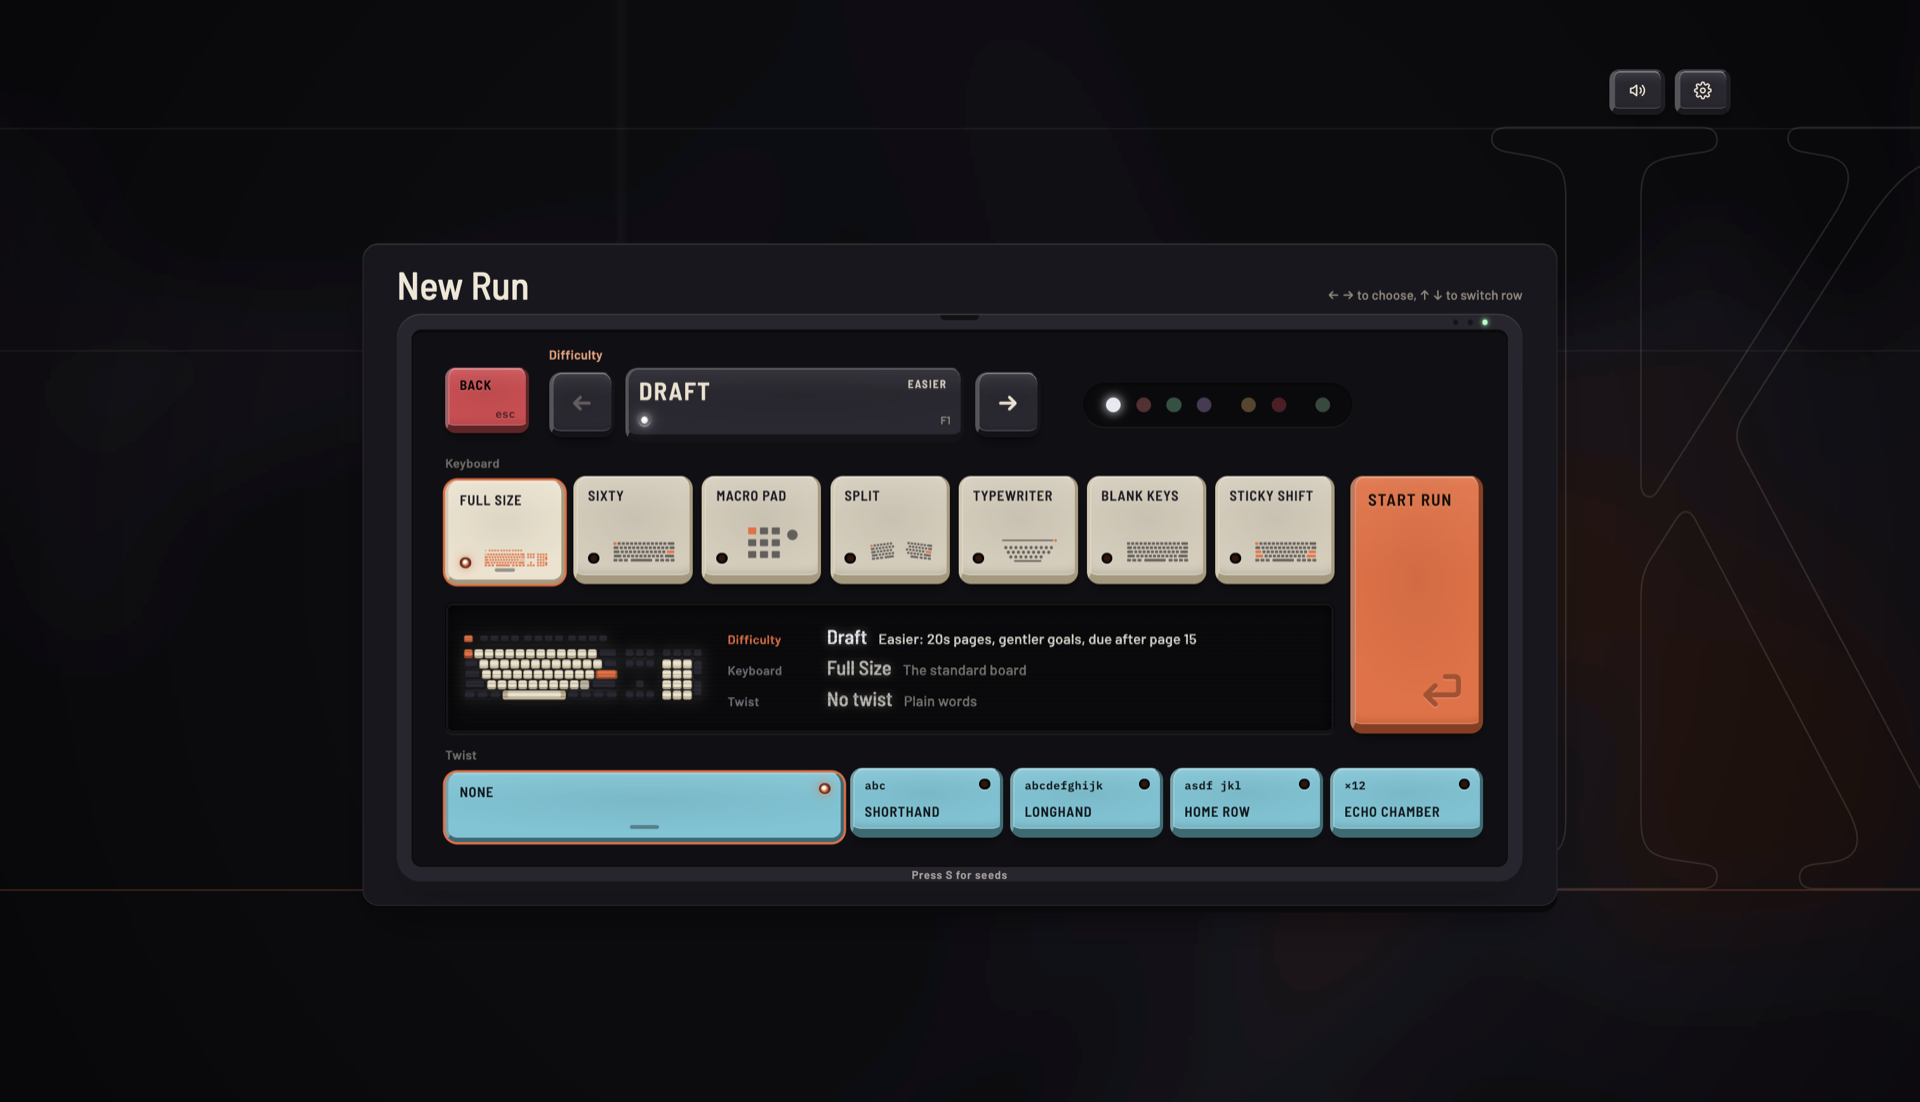Image resolution: width=1920 pixels, height=1102 pixels.
Task: Choose the fourth purple difficulty dot
Action: [x=1204, y=405]
